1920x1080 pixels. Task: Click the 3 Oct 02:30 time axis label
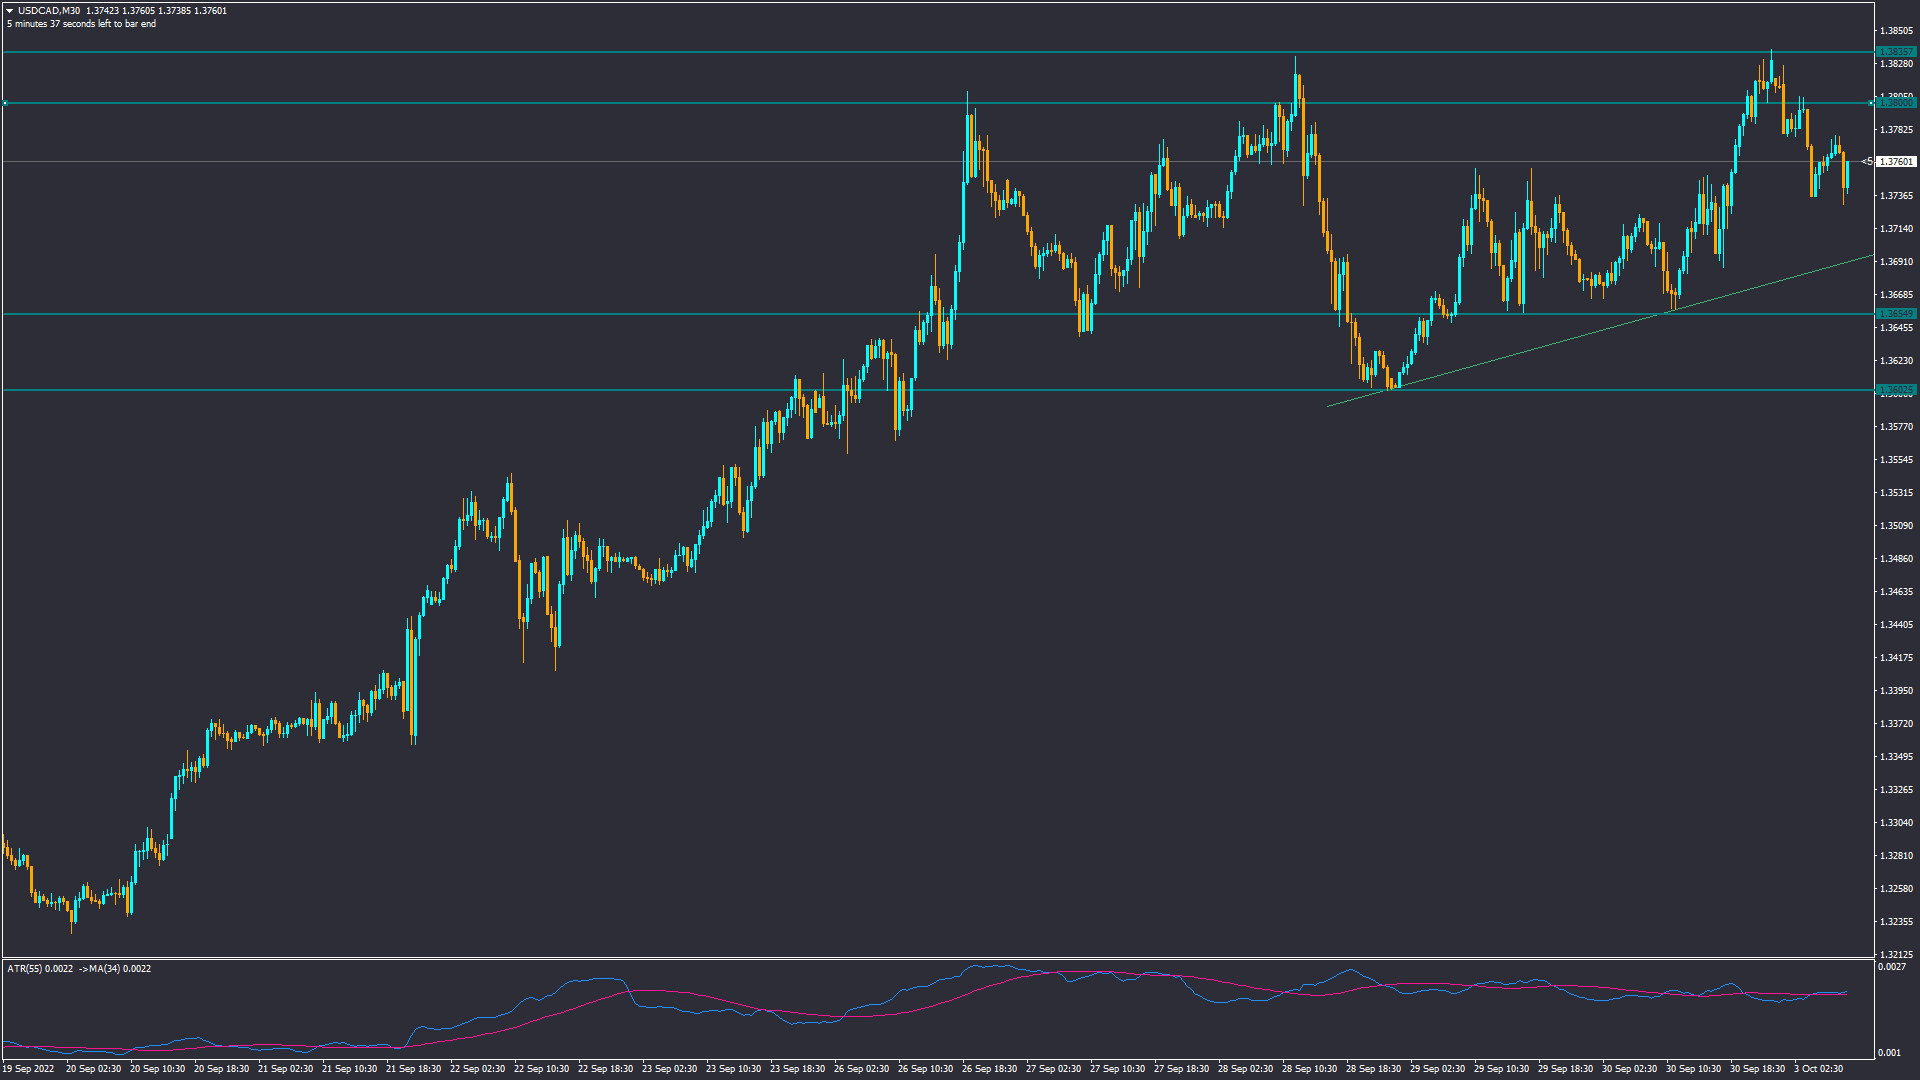click(x=1818, y=1069)
